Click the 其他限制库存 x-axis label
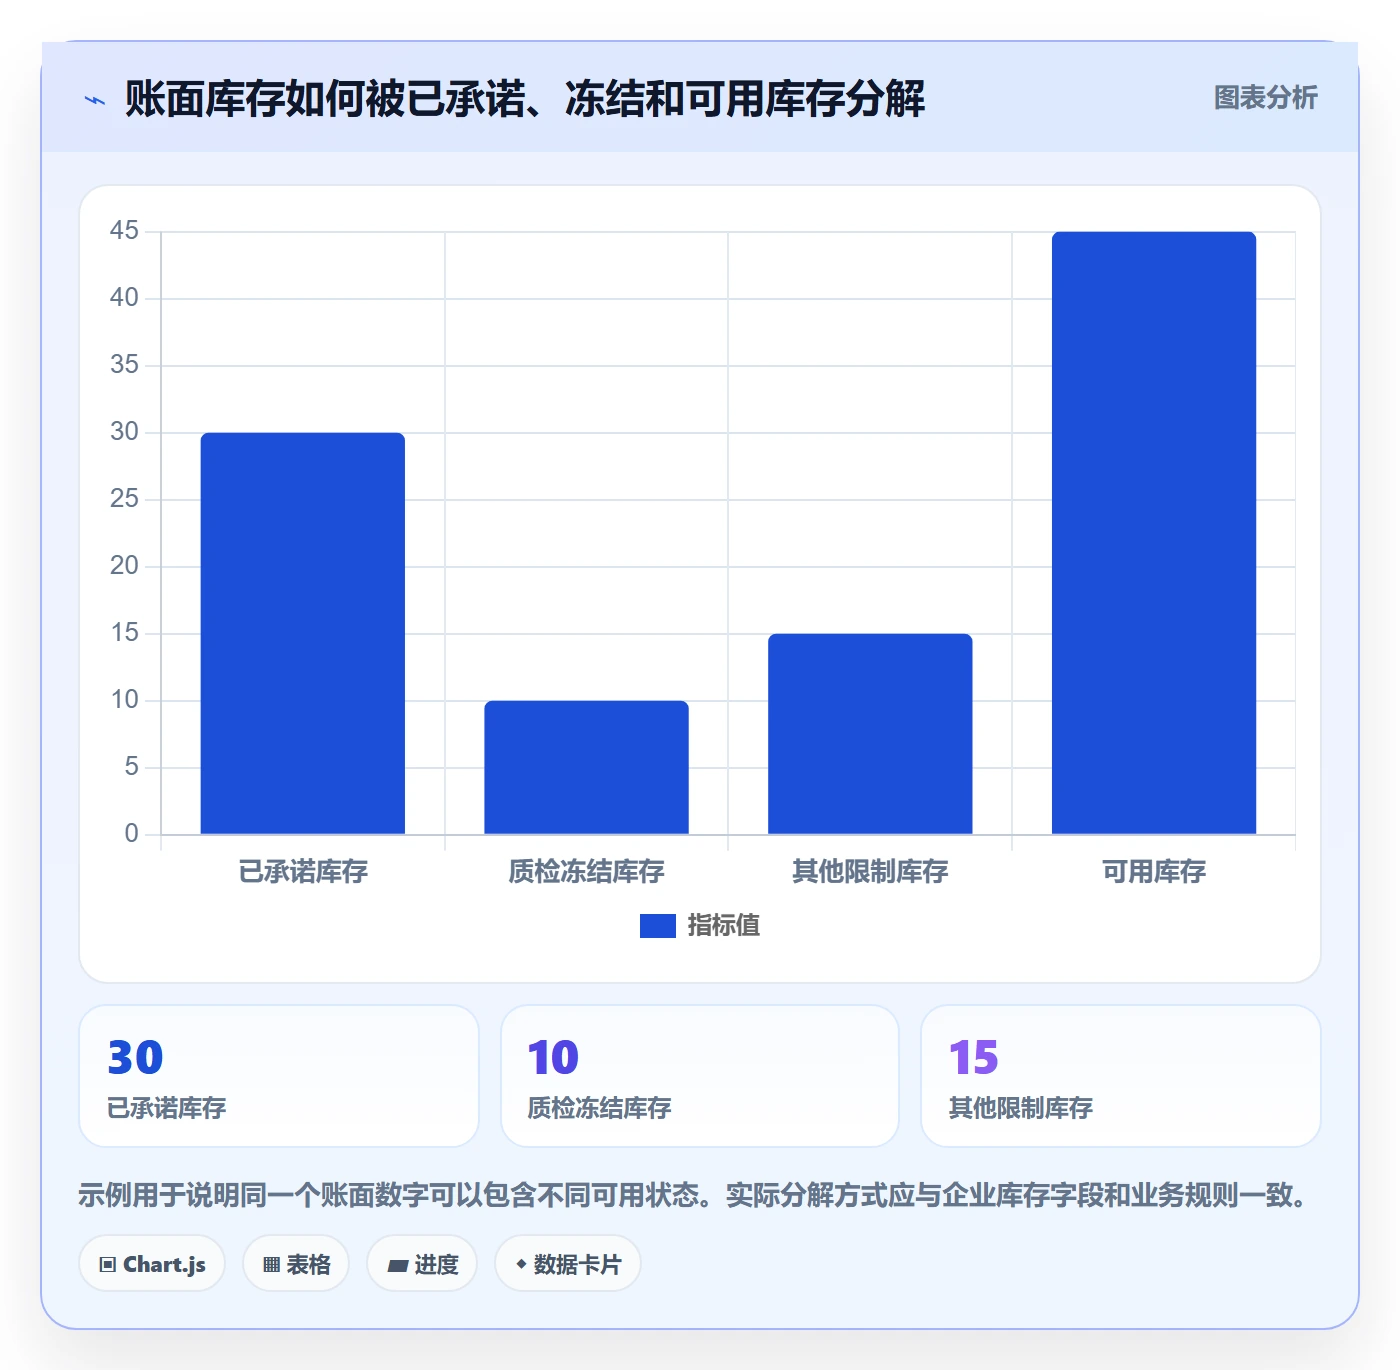The height and width of the screenshot is (1370, 1400). [x=870, y=872]
